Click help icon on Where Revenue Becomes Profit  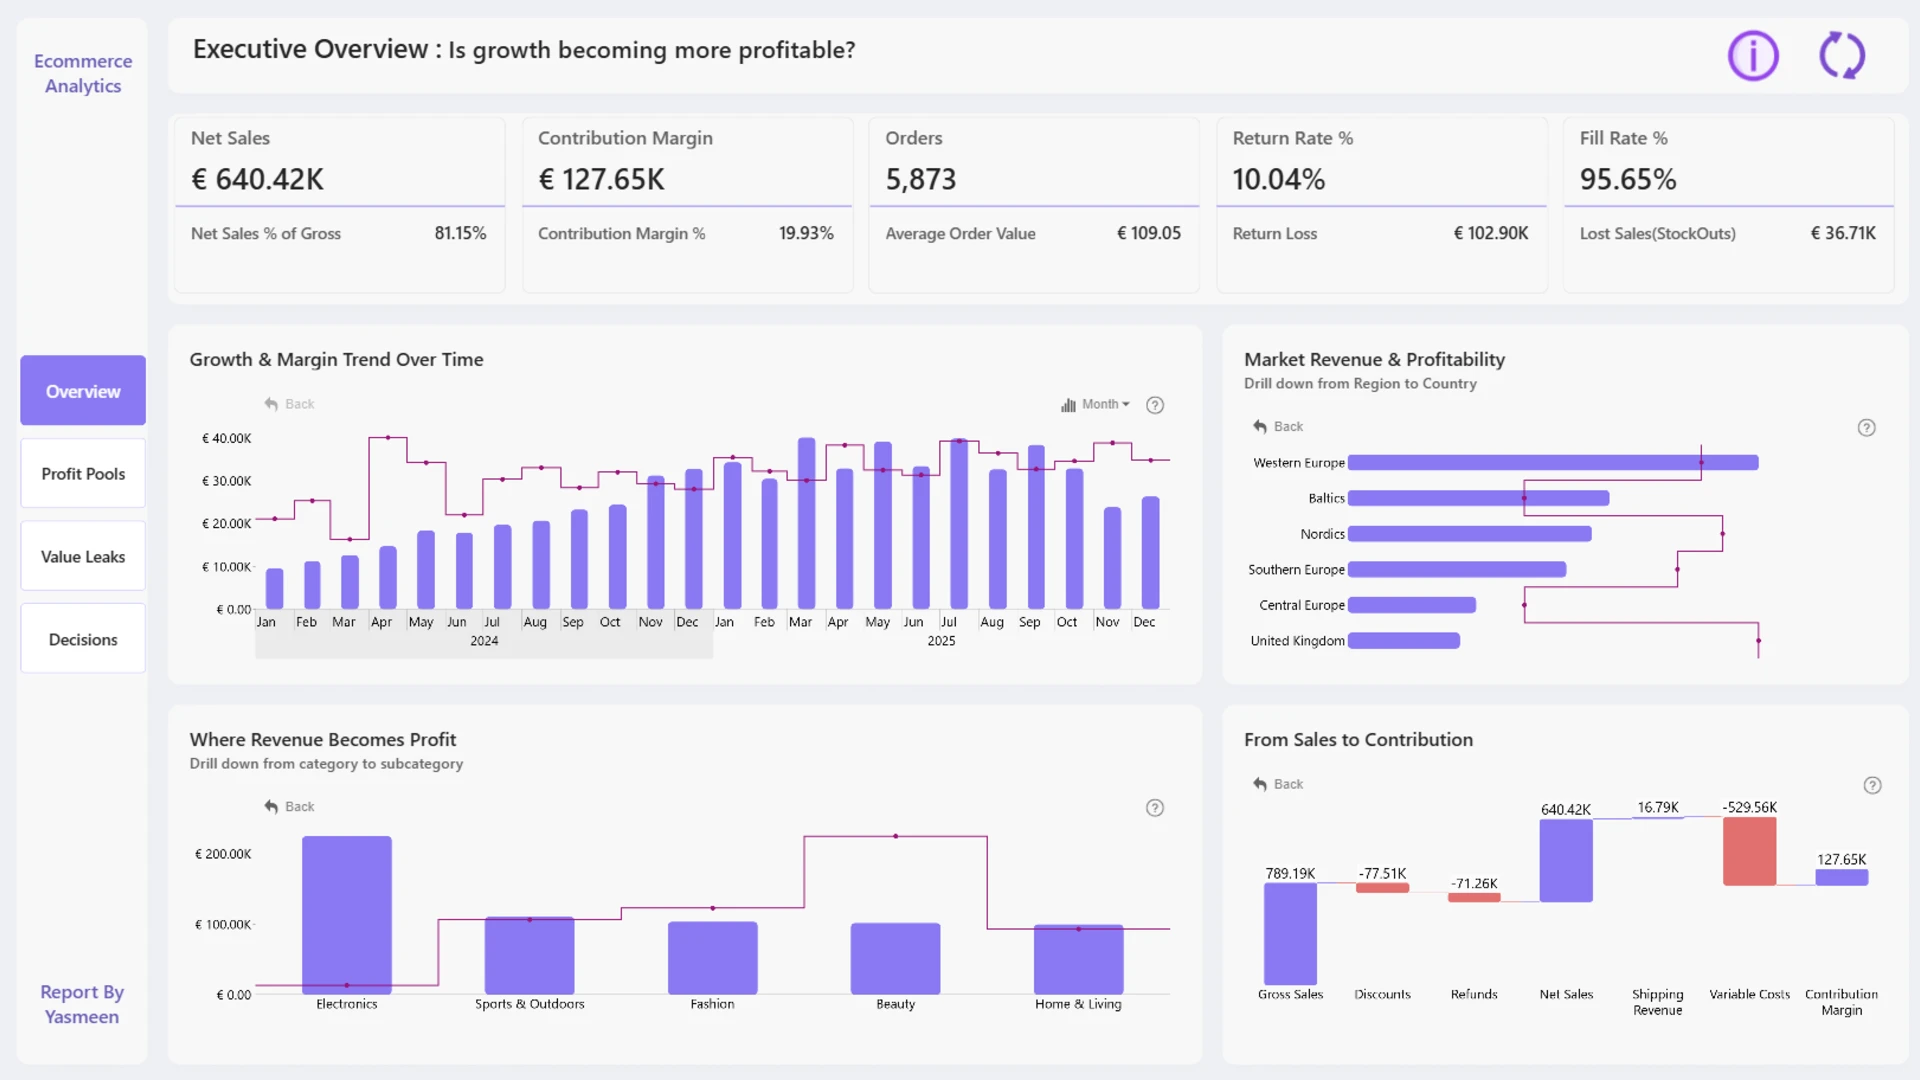1155,808
